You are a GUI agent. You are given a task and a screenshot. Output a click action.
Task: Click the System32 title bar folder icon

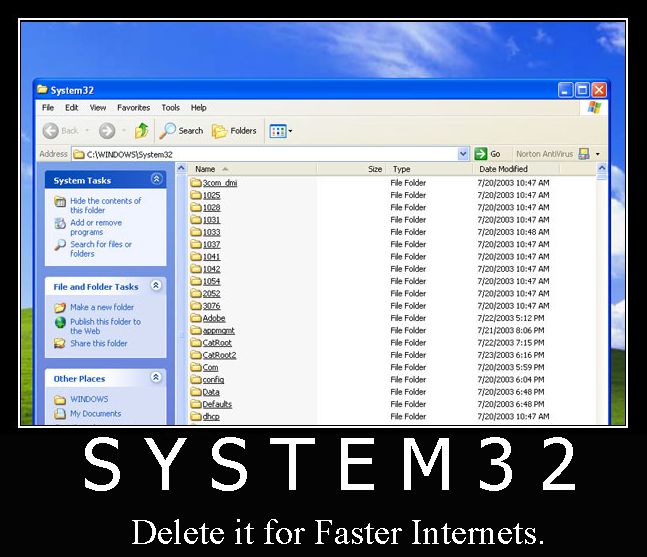(x=42, y=89)
